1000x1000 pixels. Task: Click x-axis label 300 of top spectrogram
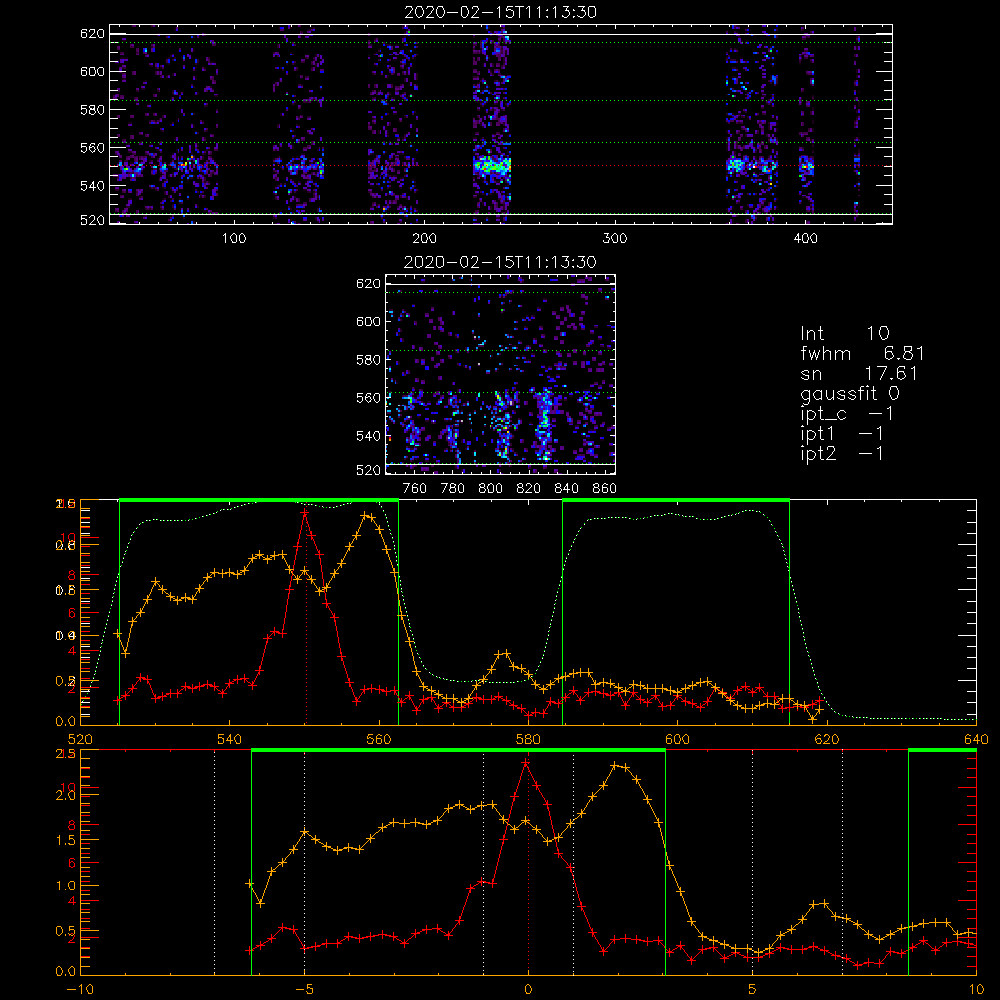pyautogui.click(x=615, y=239)
